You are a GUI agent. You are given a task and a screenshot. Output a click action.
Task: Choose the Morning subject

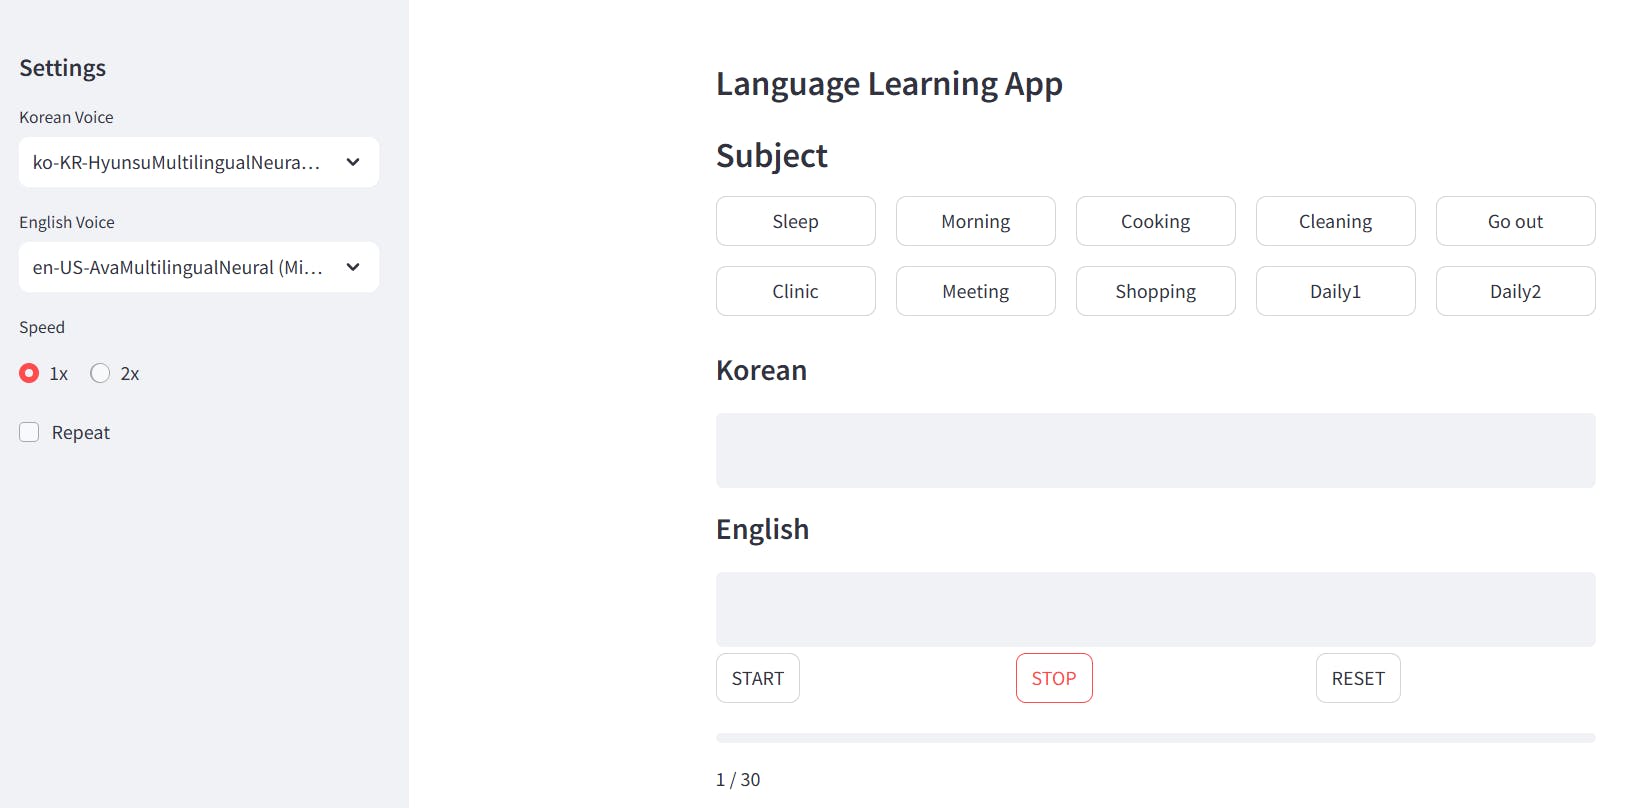tap(976, 221)
